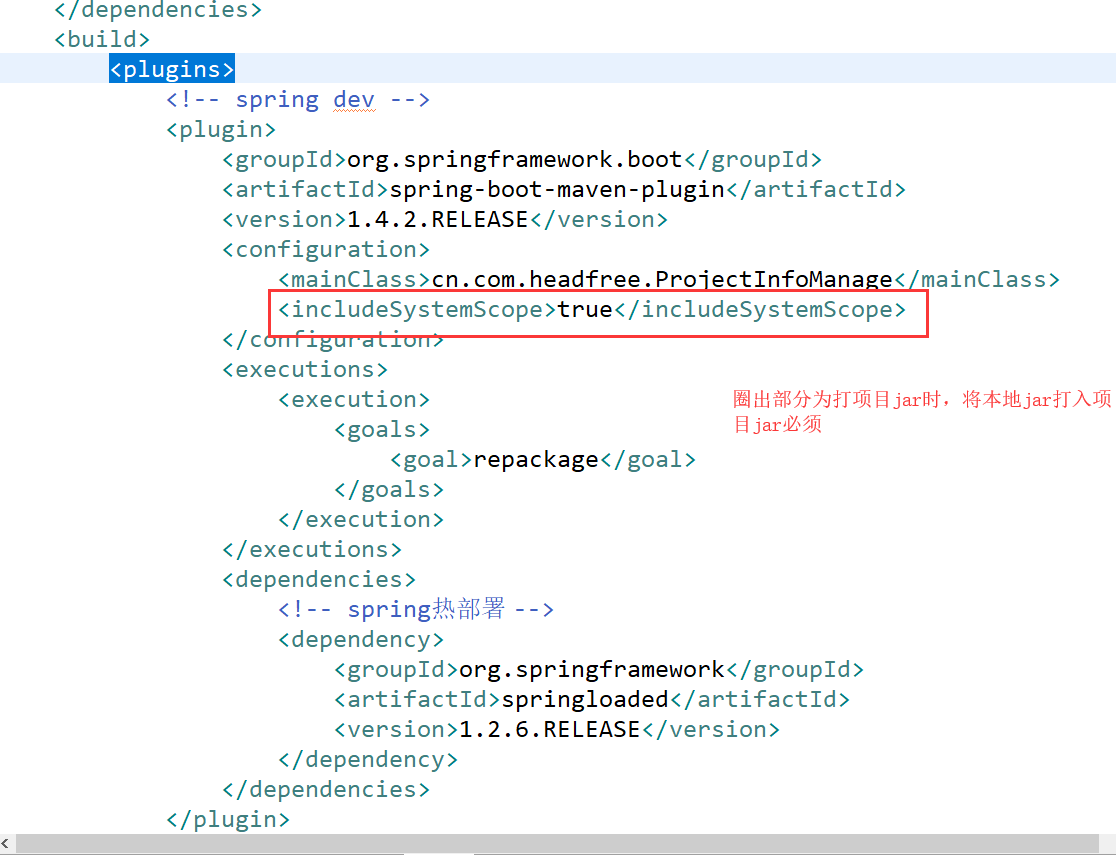Click the <goals> opening tag
The width and height of the screenshot is (1116, 855).
click(x=382, y=430)
